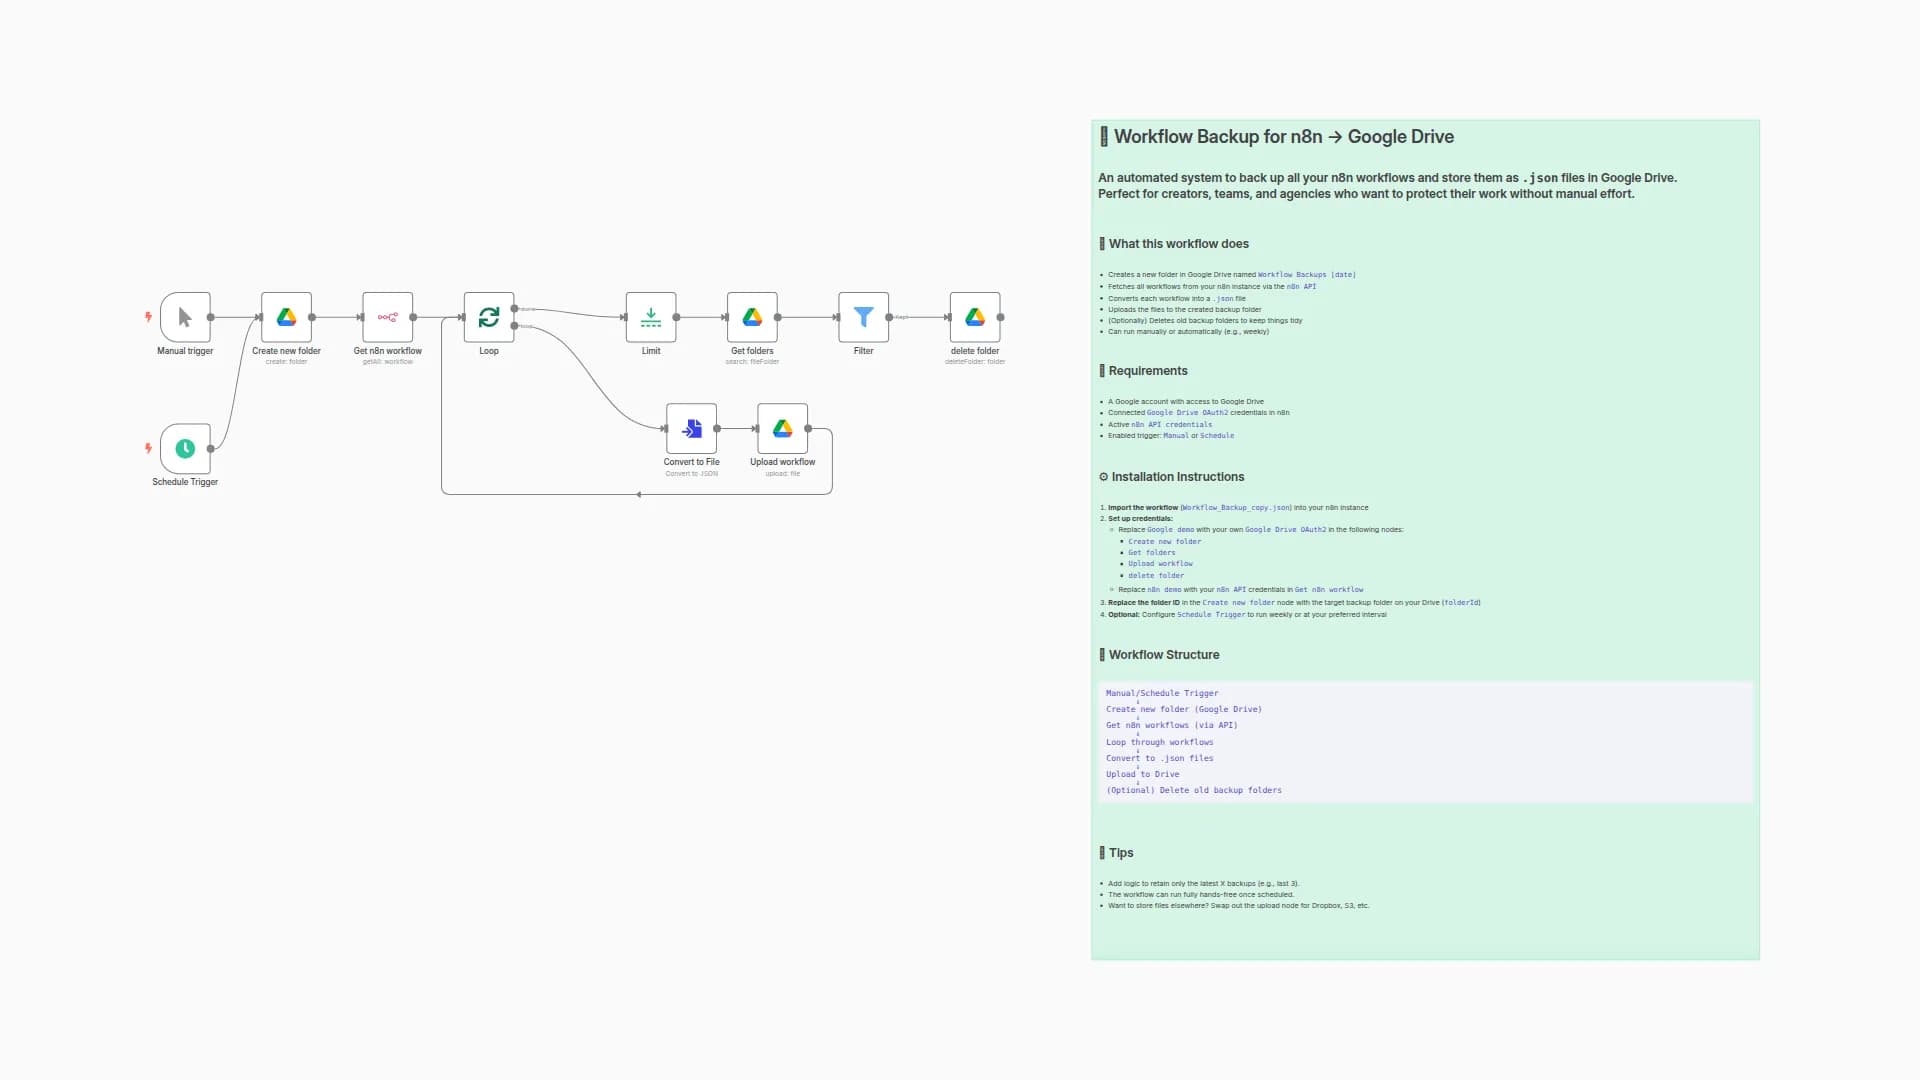
Task: Open the Get n8n workflow node
Action: point(388,317)
